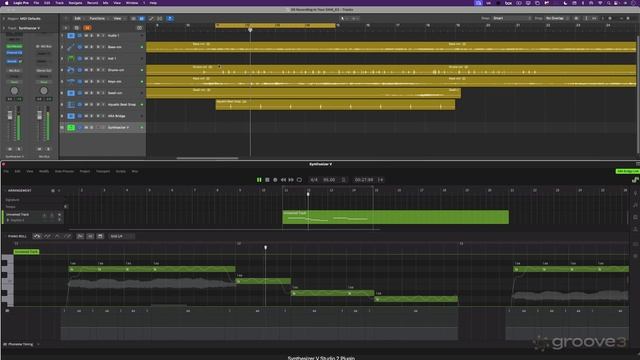Open Synthesizer V Modify menu

(44, 171)
